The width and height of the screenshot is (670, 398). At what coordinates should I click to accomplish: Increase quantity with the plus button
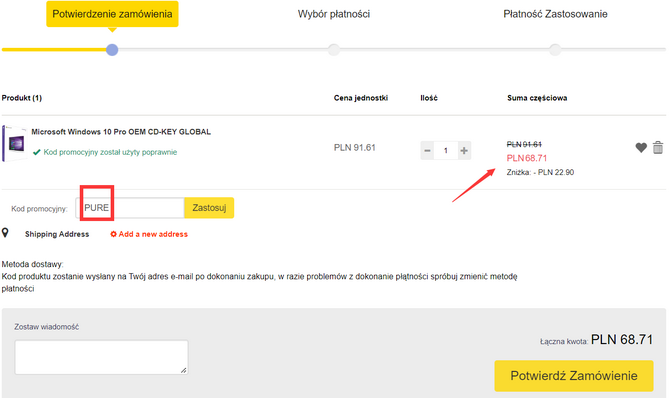coord(464,150)
